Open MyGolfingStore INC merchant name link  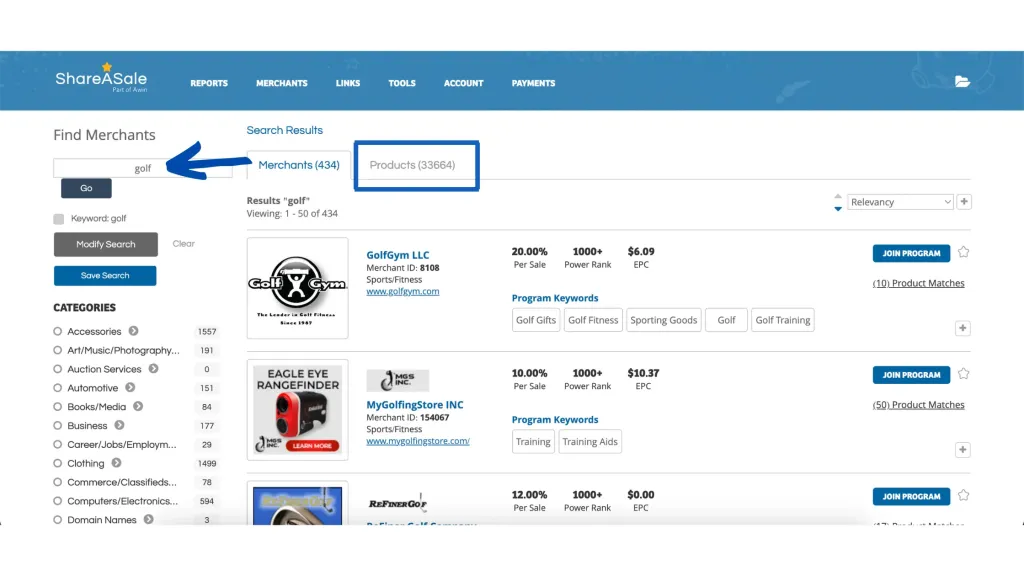tap(415, 405)
